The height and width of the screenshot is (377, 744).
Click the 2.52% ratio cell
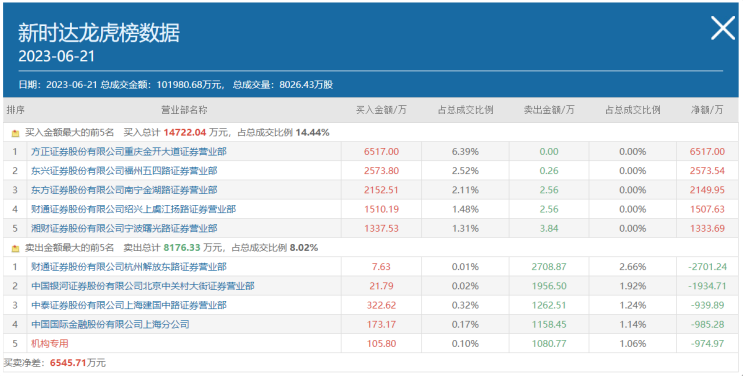465,171
